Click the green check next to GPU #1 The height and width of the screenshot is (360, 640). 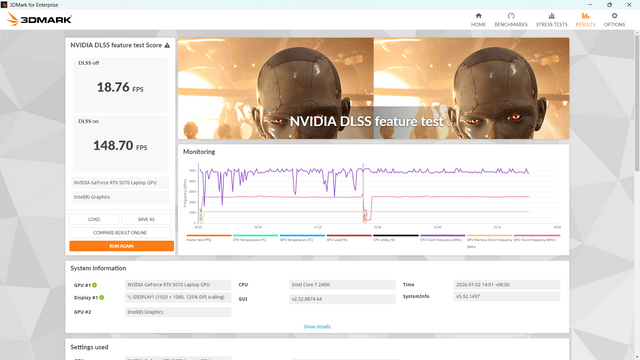tap(95, 285)
